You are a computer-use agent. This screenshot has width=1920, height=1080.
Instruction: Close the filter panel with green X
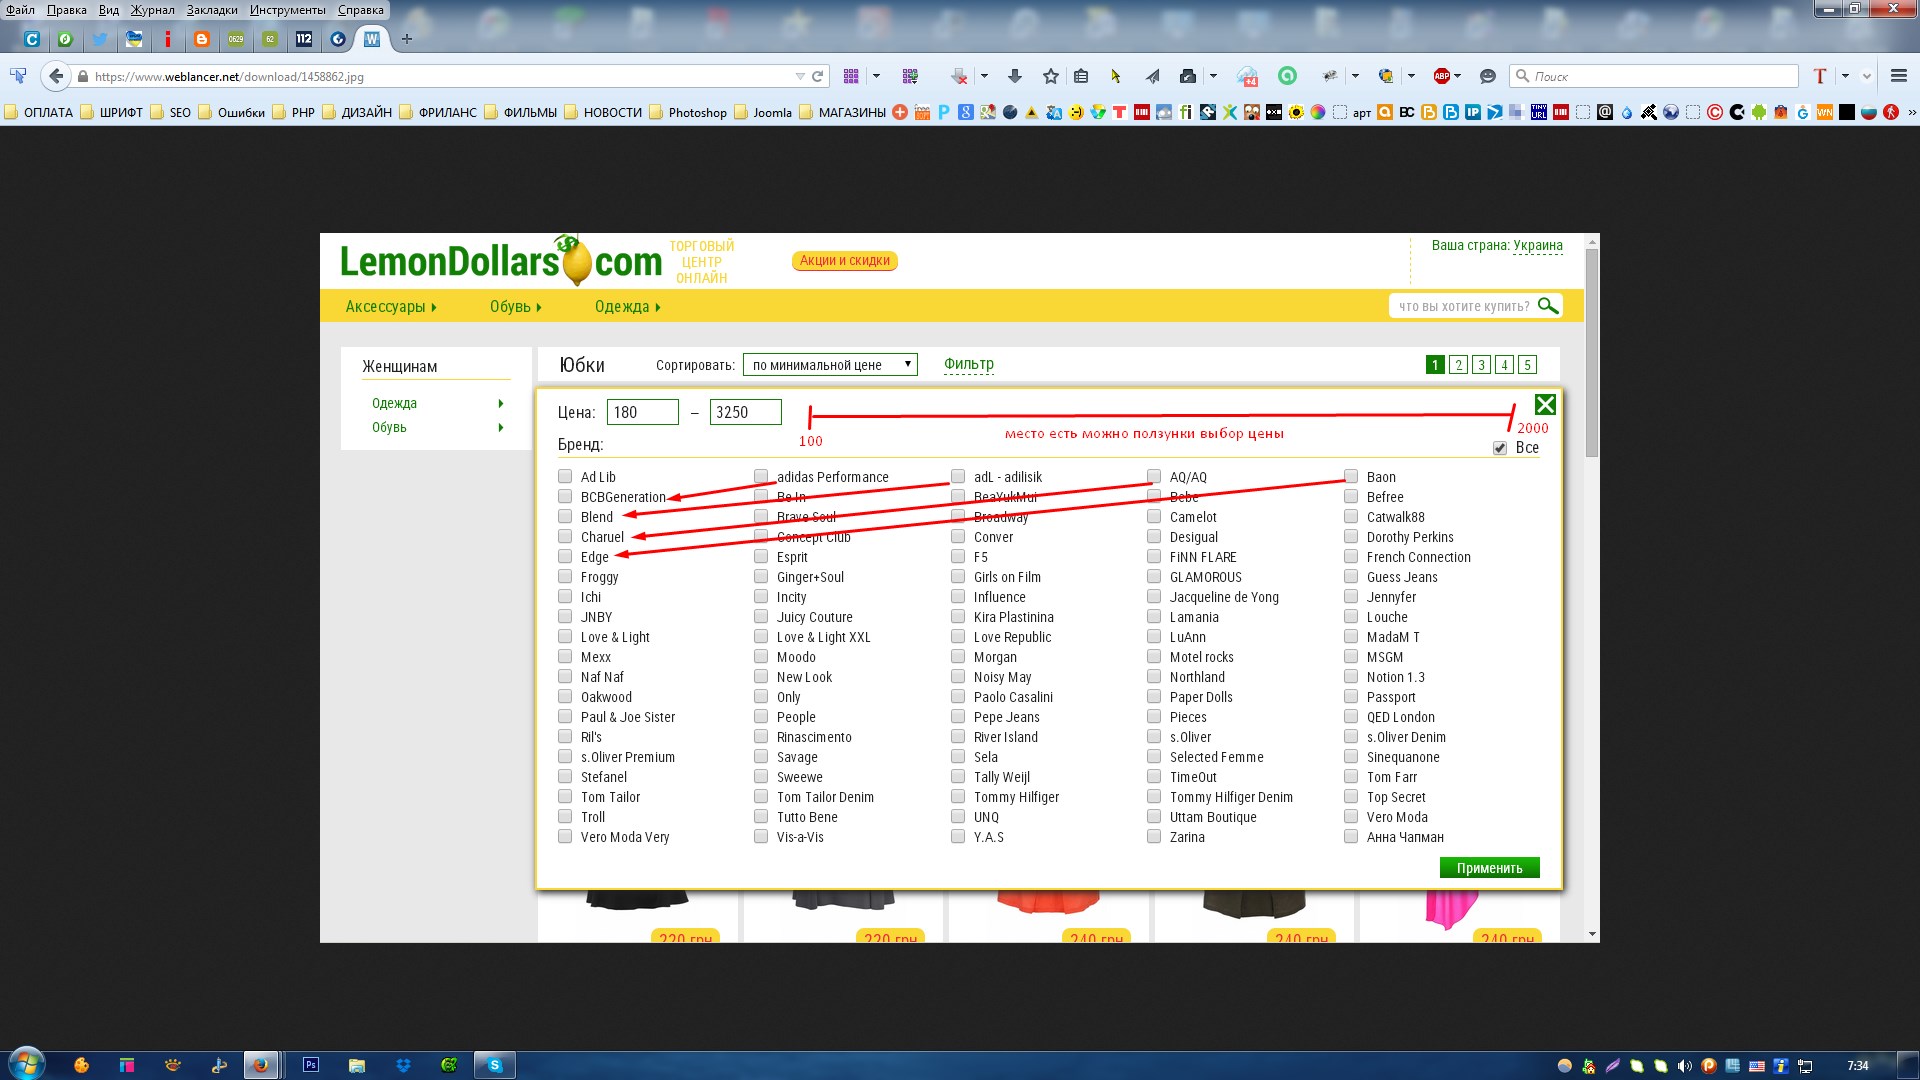(1545, 404)
